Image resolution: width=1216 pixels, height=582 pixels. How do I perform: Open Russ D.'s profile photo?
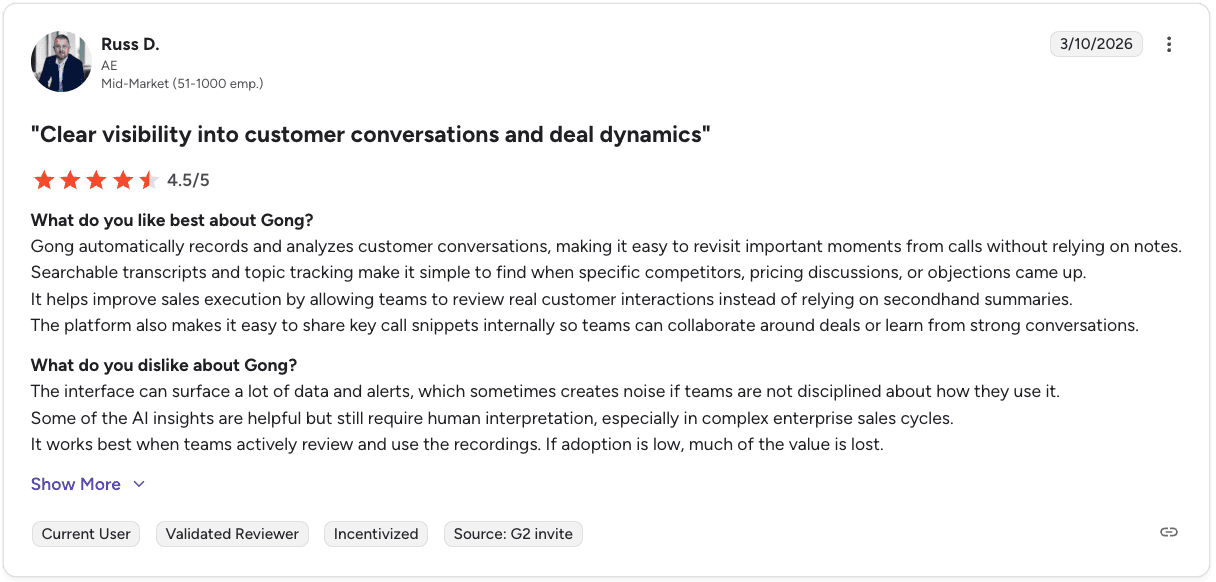pyautogui.click(x=62, y=62)
